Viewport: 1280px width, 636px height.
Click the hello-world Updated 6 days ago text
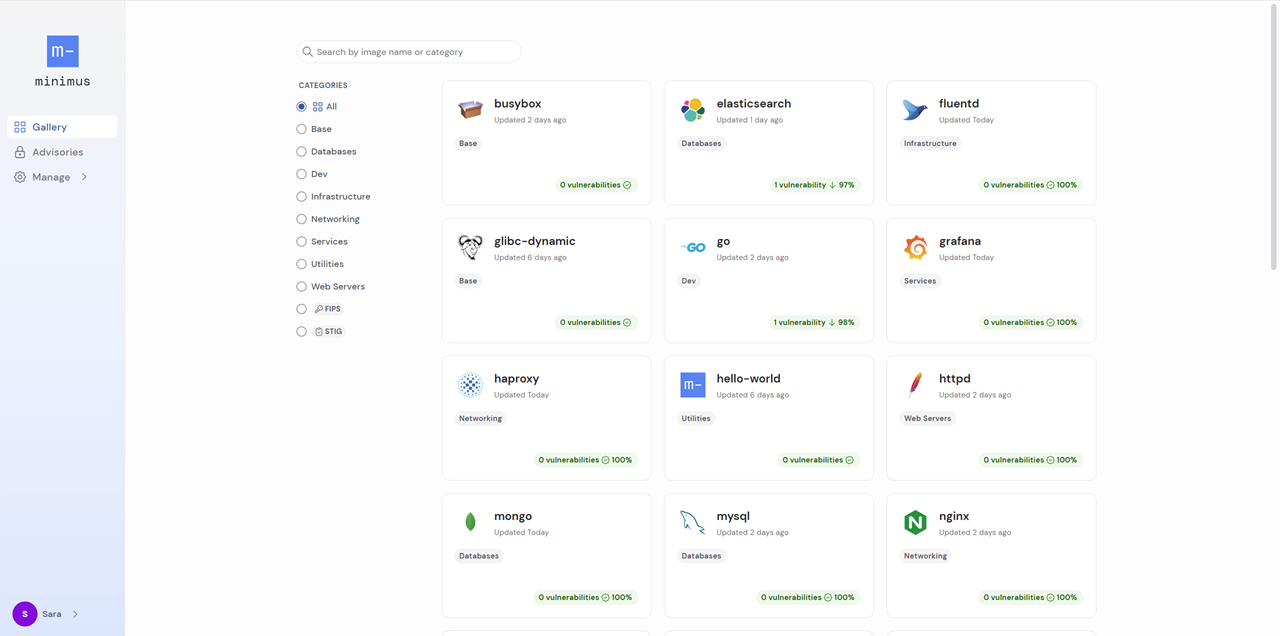click(x=752, y=395)
